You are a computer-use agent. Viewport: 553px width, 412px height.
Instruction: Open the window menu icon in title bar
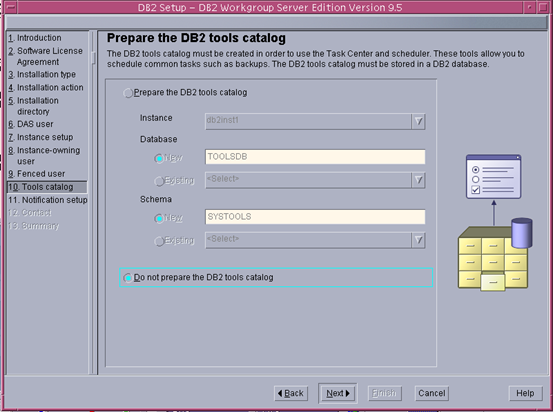tap(11, 7)
